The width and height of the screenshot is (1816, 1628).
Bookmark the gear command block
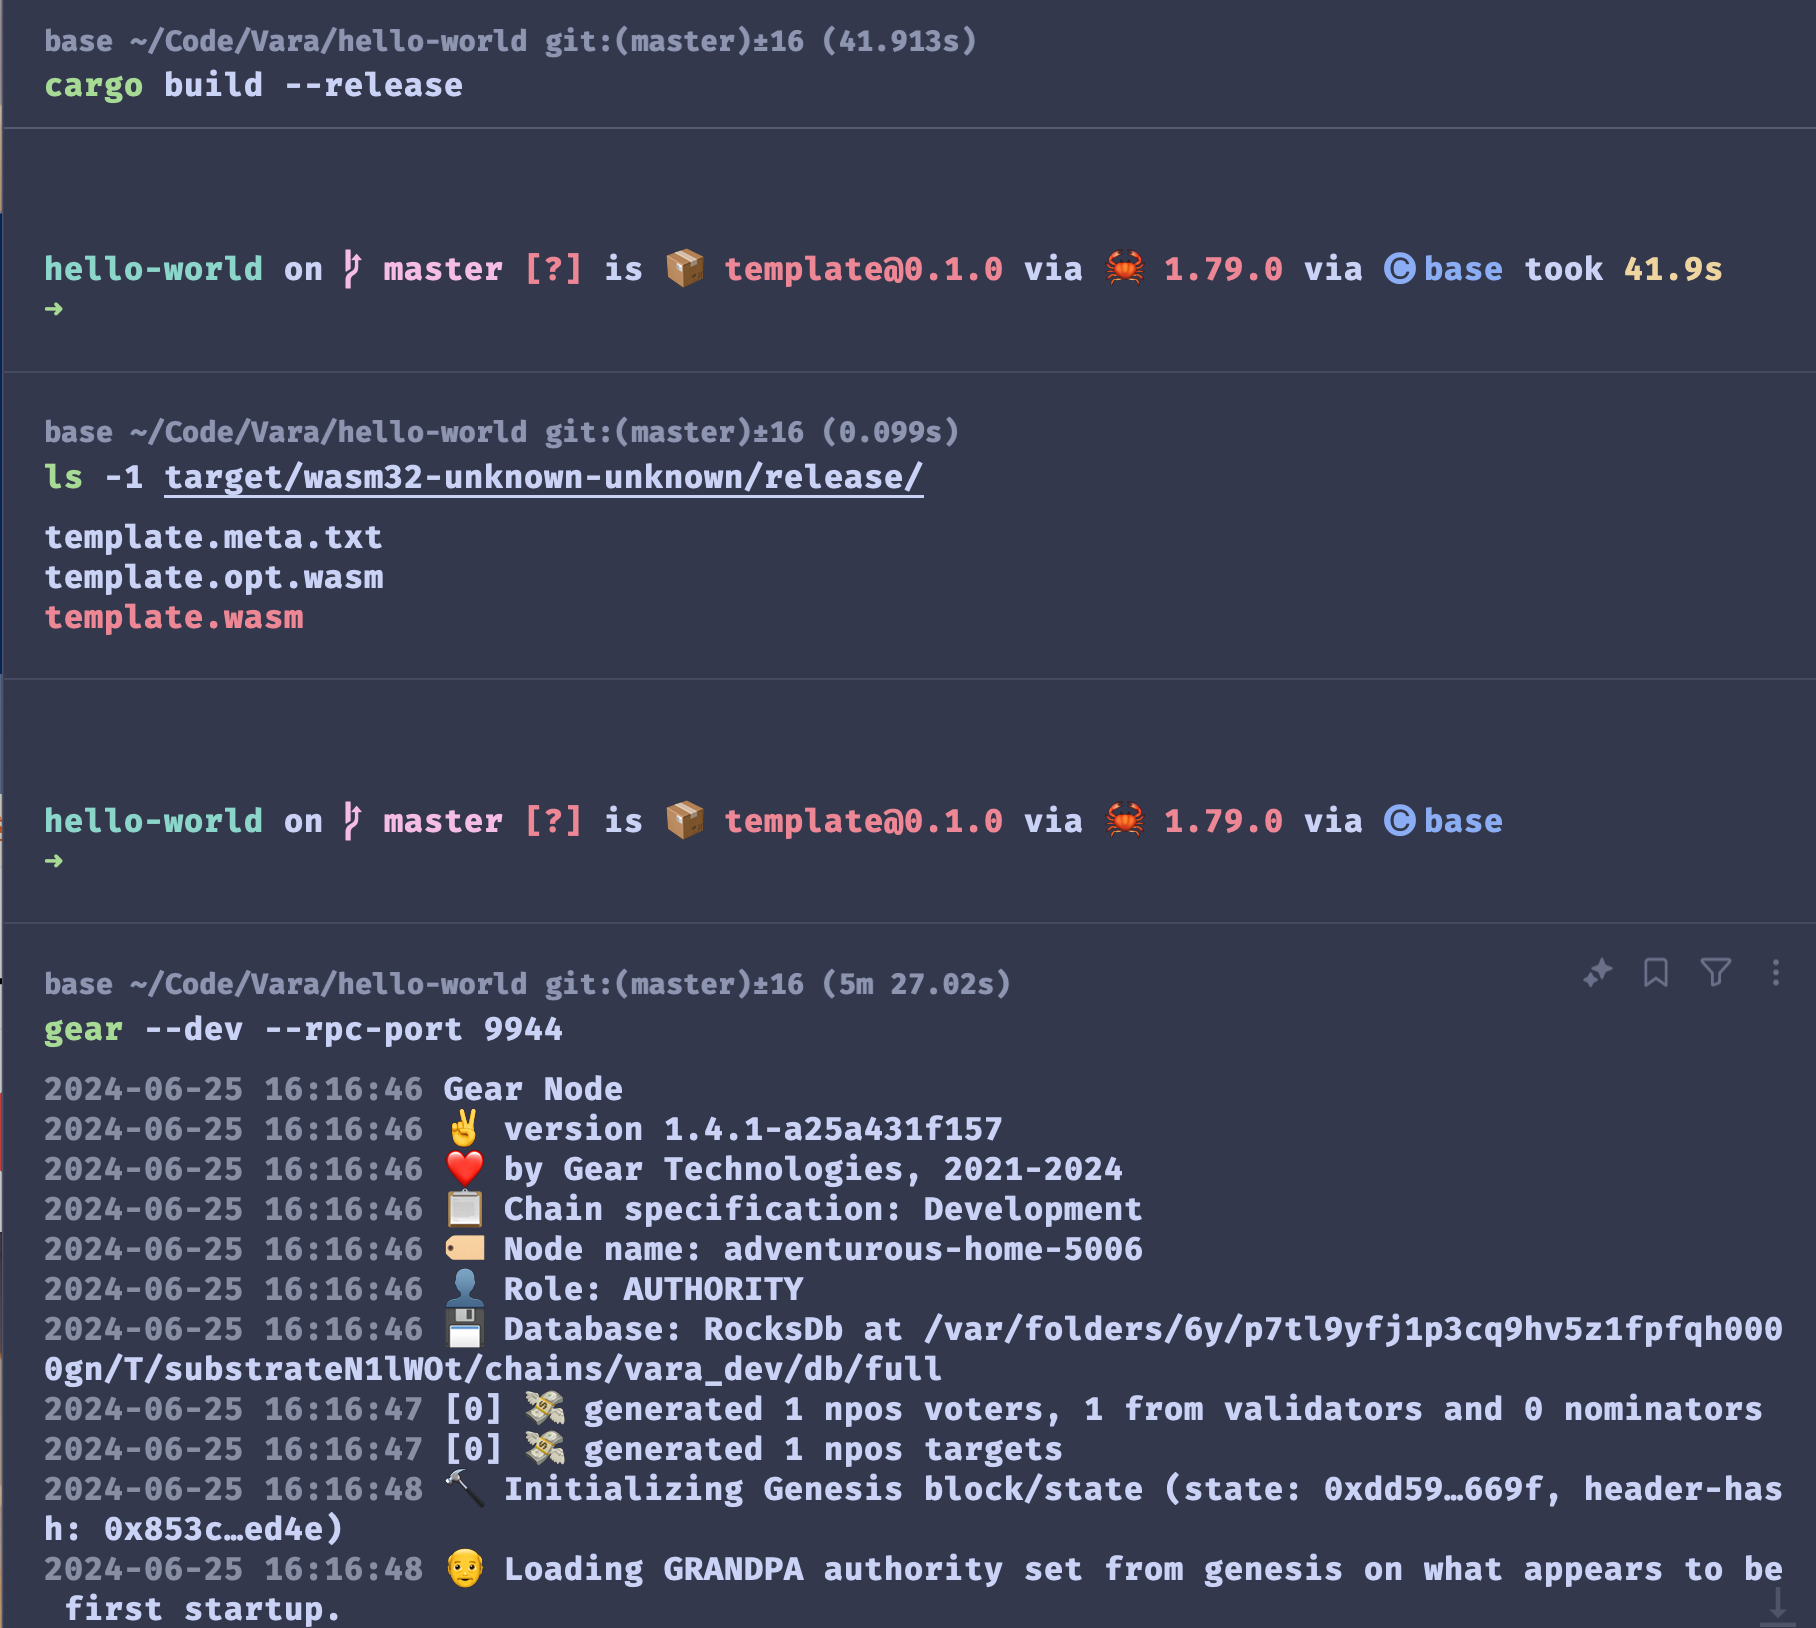(x=1656, y=972)
